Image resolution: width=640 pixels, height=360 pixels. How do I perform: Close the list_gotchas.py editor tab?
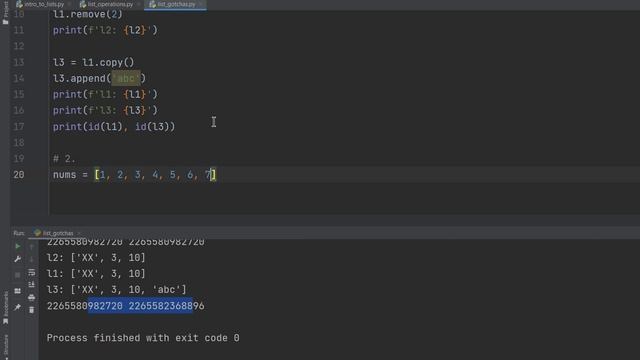click(201, 4)
